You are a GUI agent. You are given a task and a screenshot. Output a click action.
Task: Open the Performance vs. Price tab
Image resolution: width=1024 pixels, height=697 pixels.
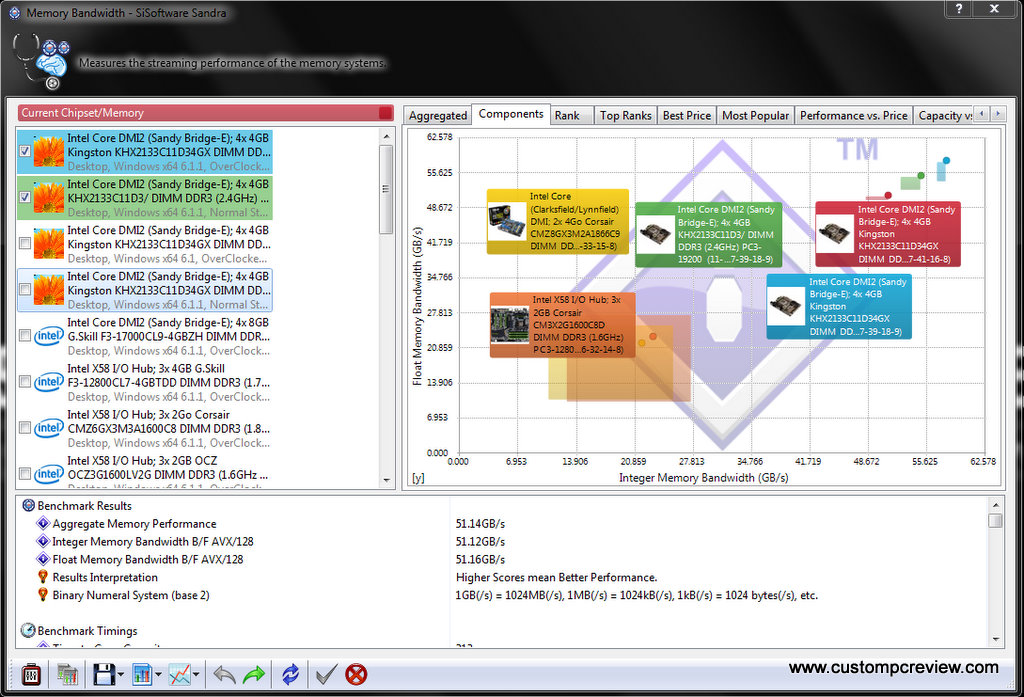pyautogui.click(x=854, y=116)
